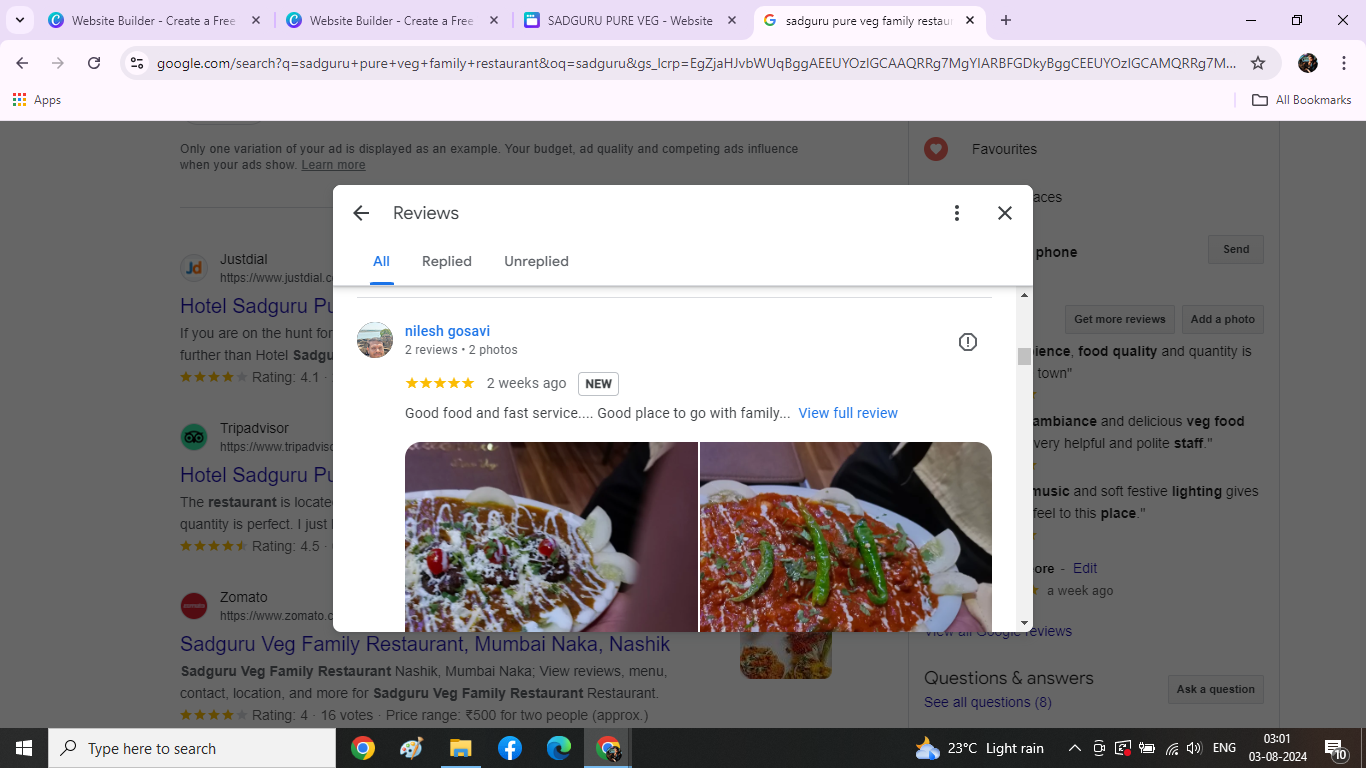Click the taskbar search box
Image resolution: width=1366 pixels, height=768 pixels.
click(x=192, y=748)
